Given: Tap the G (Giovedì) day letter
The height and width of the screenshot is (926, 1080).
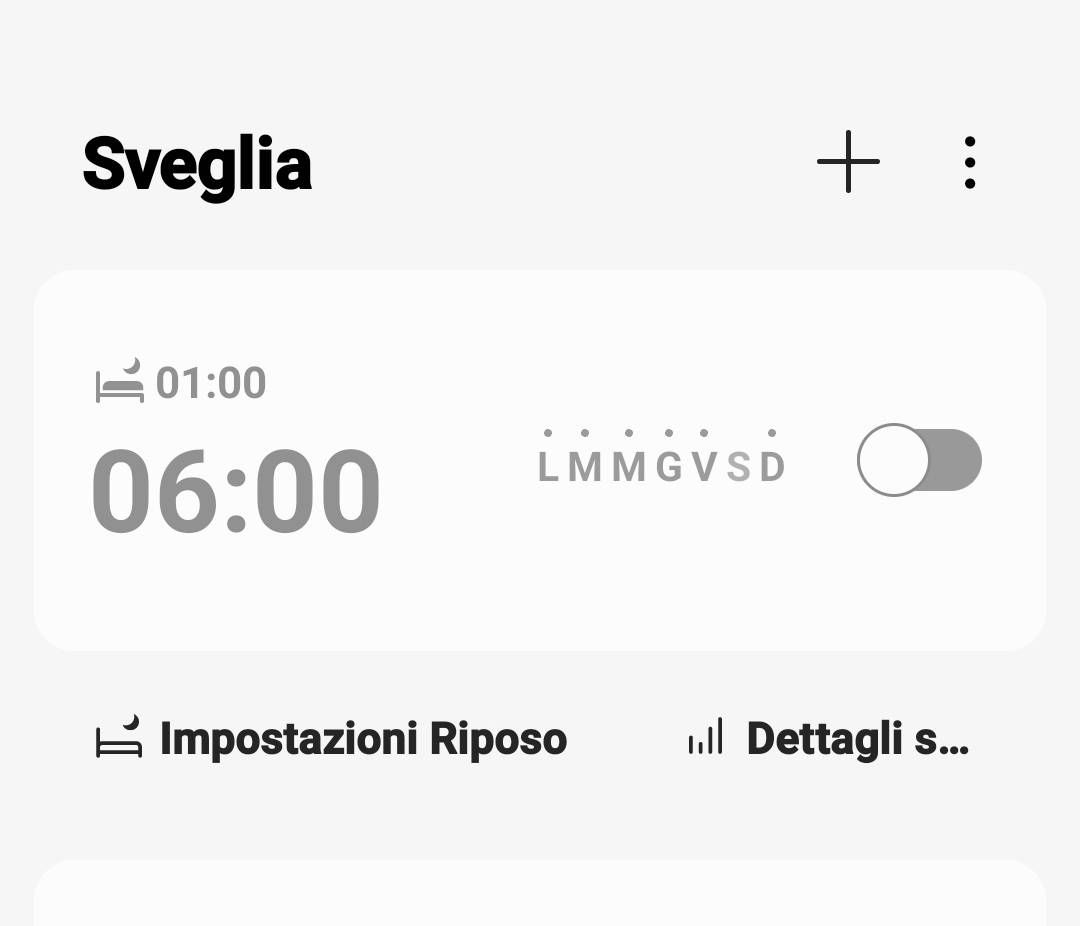Looking at the screenshot, I should point(669,467).
